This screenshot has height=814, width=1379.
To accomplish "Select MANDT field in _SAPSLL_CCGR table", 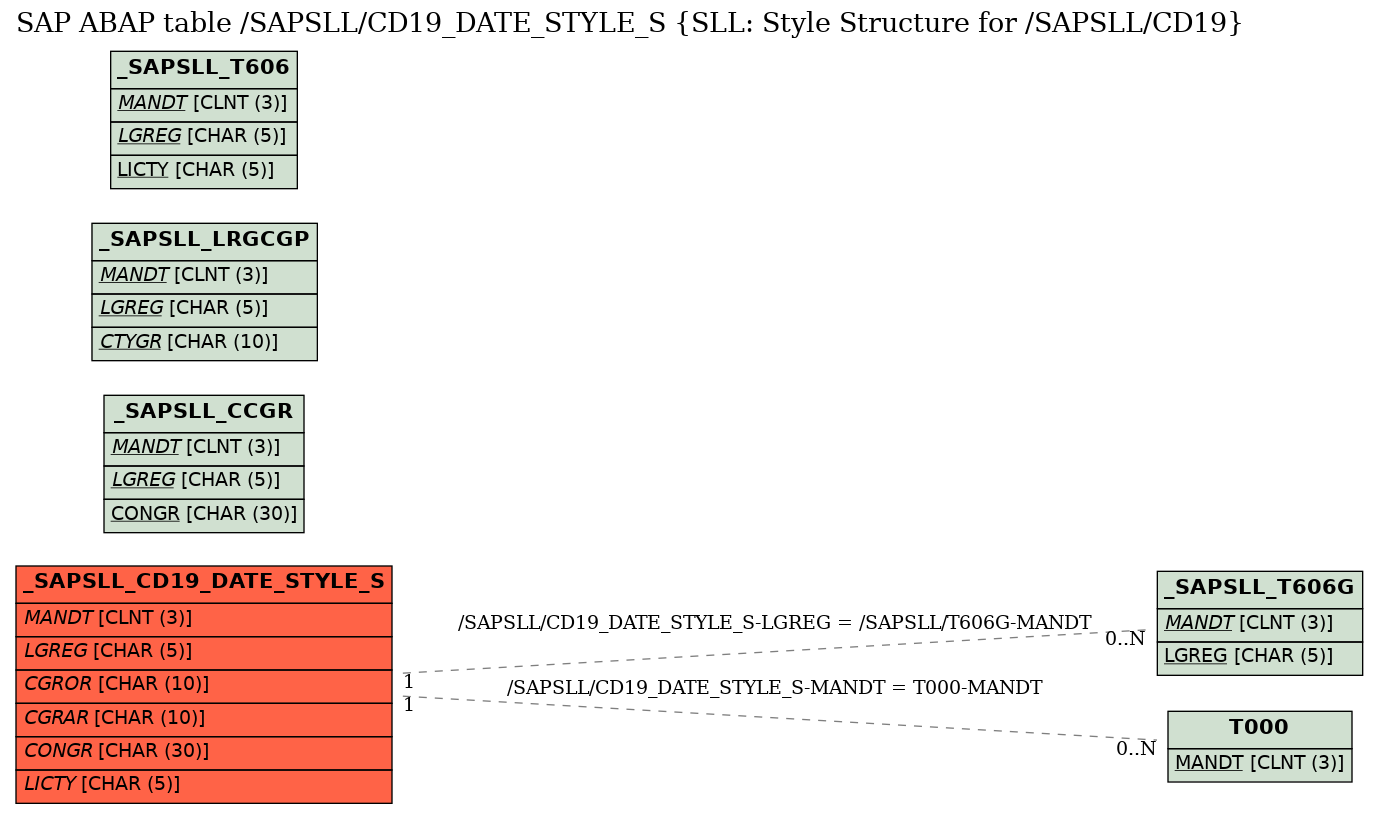I will (203, 449).
